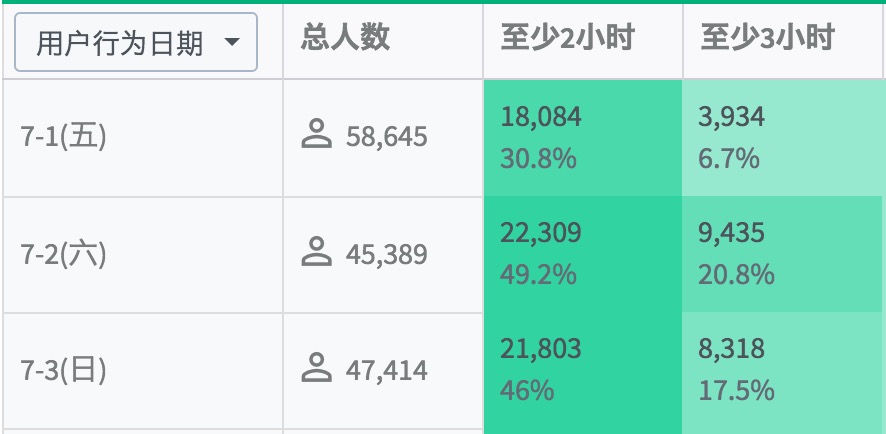Screen dimensions: 886x434
Task: Click the 45,389 total users value
Action: coord(386,255)
